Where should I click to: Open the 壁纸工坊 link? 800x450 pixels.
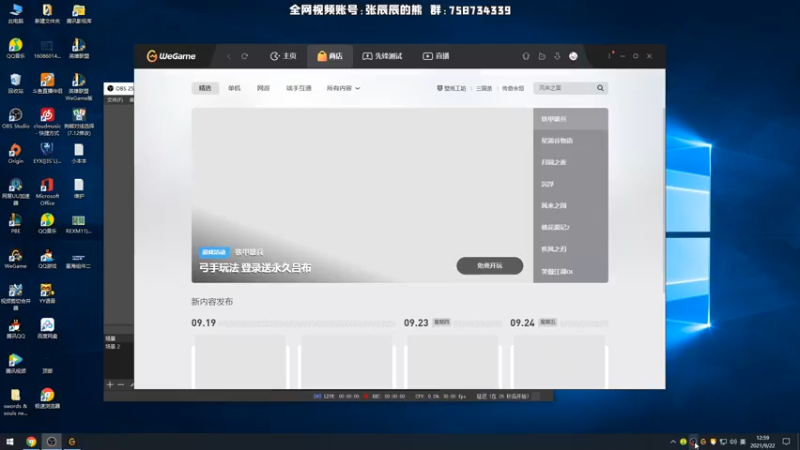click(x=452, y=88)
